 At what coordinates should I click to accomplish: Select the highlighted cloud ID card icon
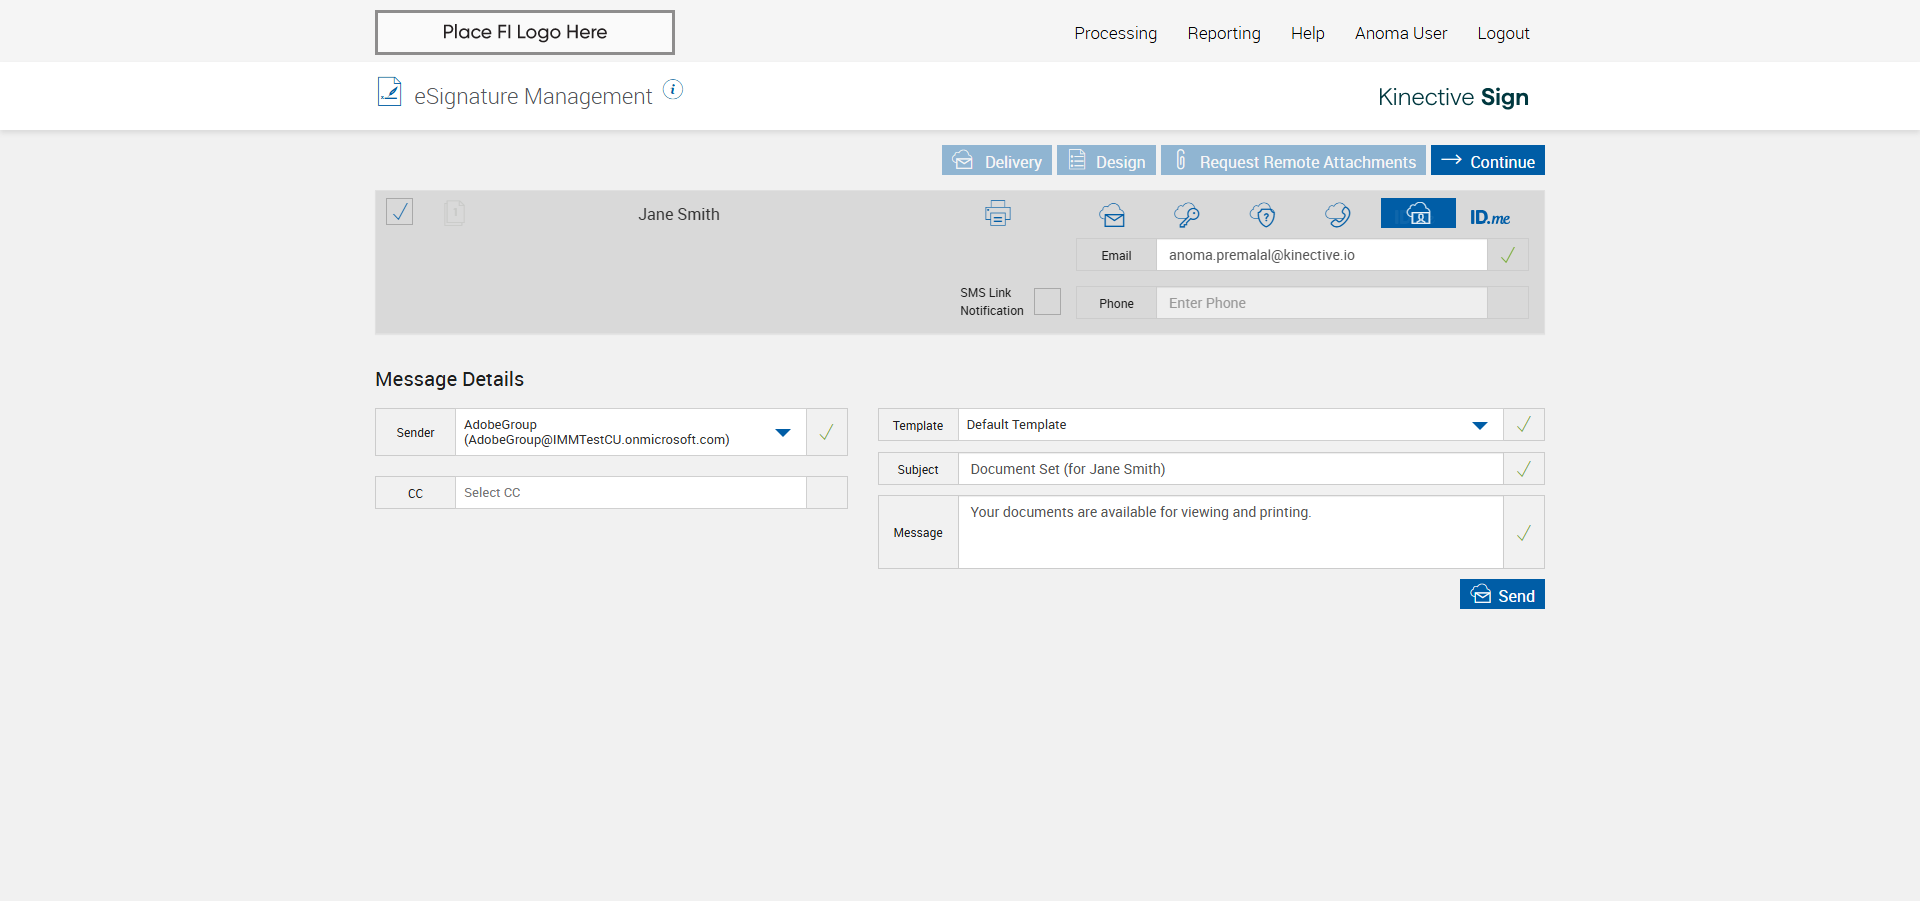click(x=1418, y=214)
